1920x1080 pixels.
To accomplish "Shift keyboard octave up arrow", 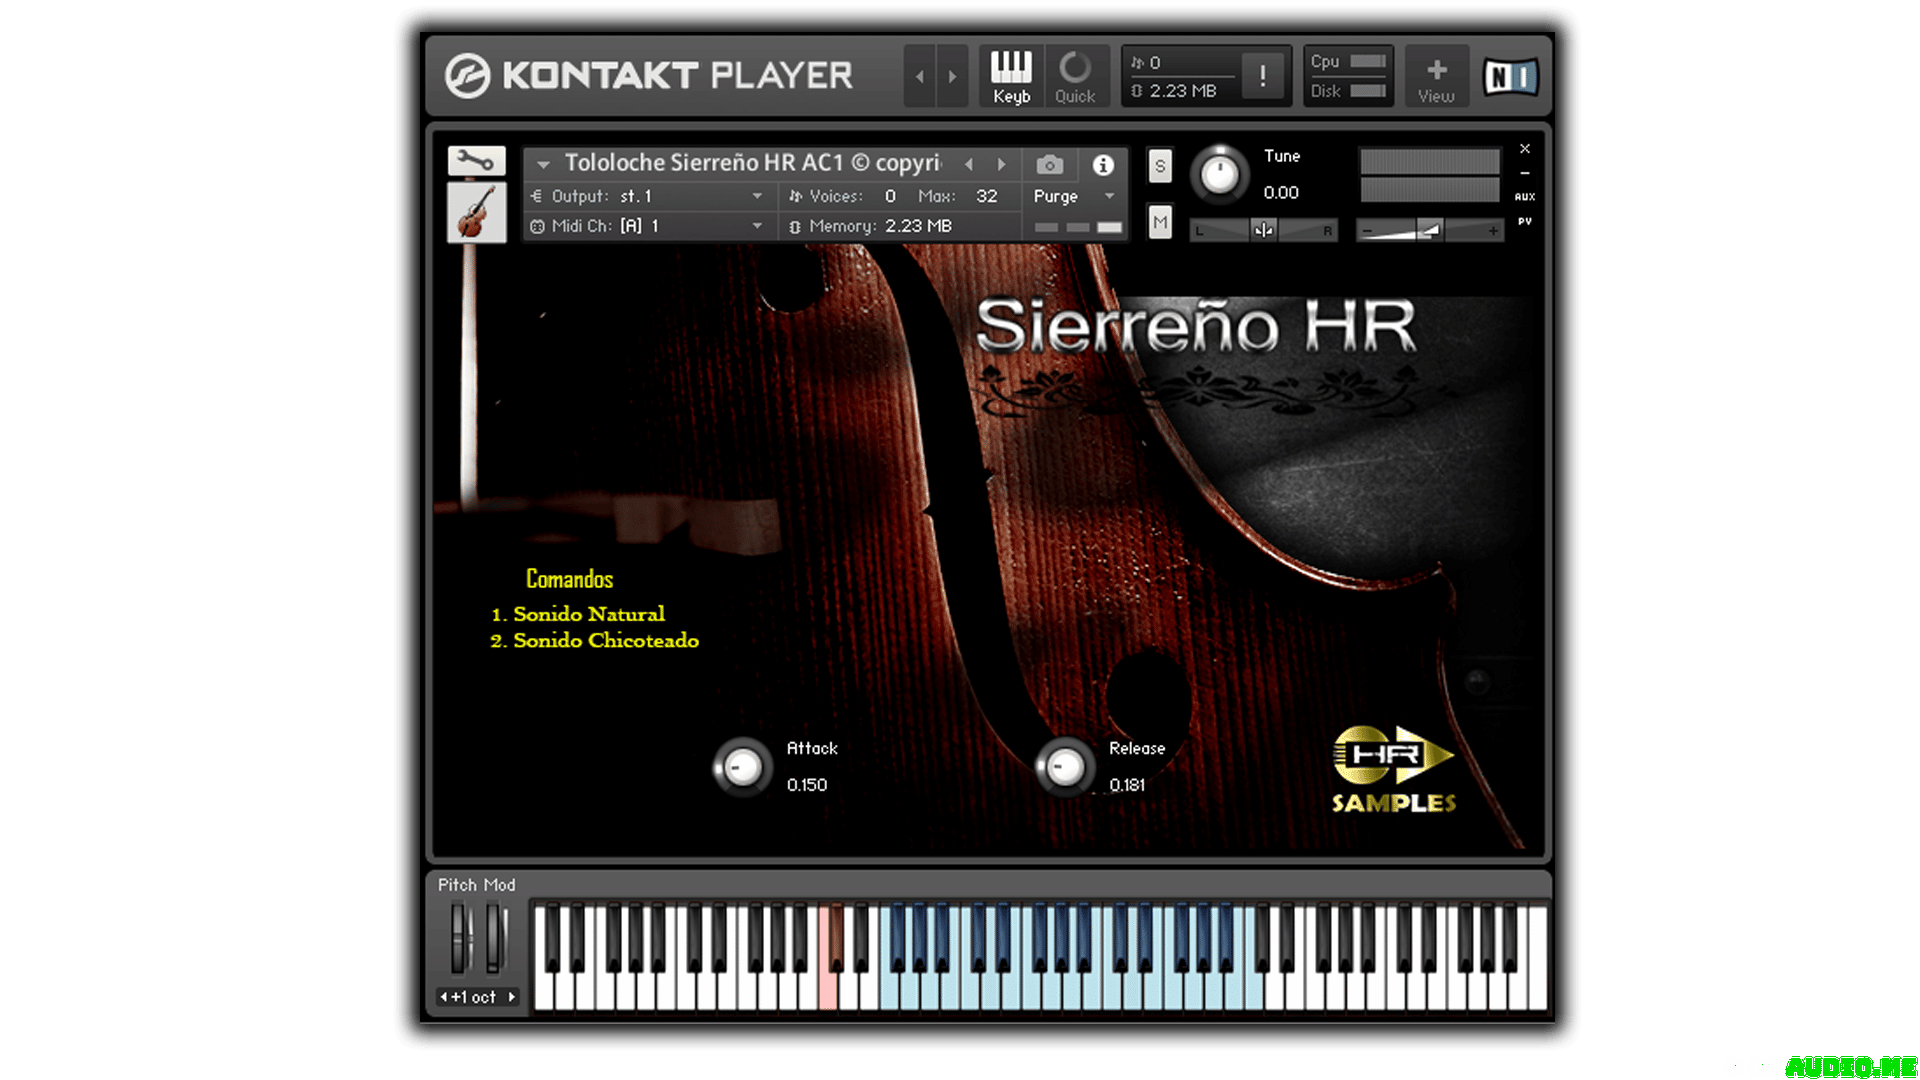I will (512, 997).
